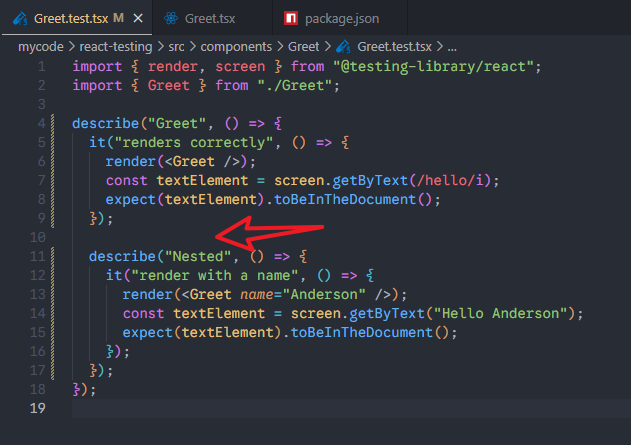Click the Greet.test.tsx breadcrumb file name
Image resolution: width=631 pixels, height=445 pixels.
(x=396, y=46)
